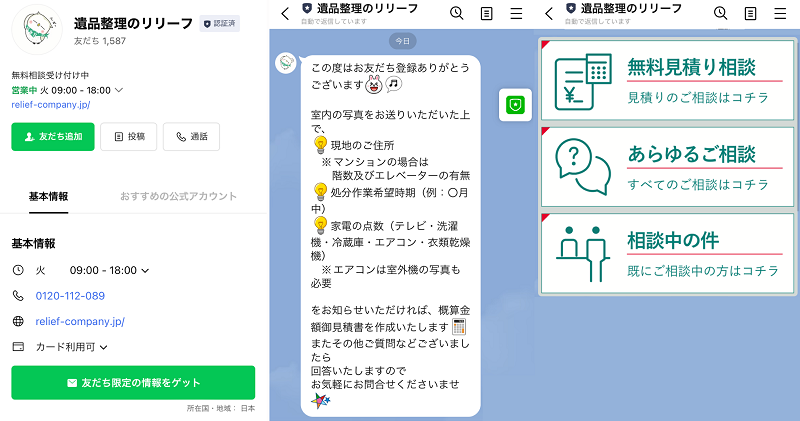Click the phone icon in 基本情報

coord(18,296)
